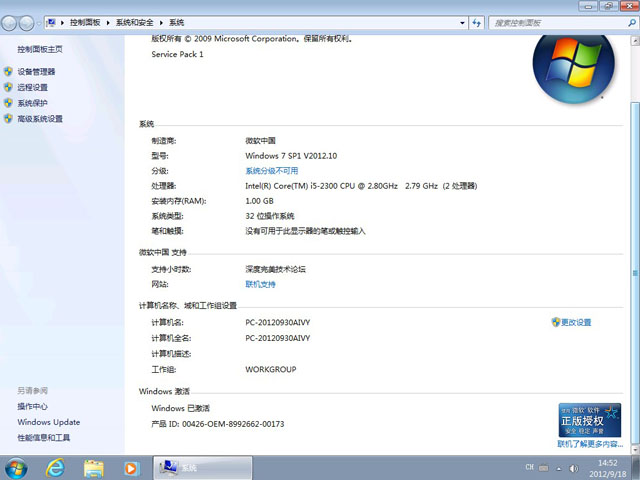Open the Windows Start orb
Viewport: 640px width, 480px height.
[16, 468]
